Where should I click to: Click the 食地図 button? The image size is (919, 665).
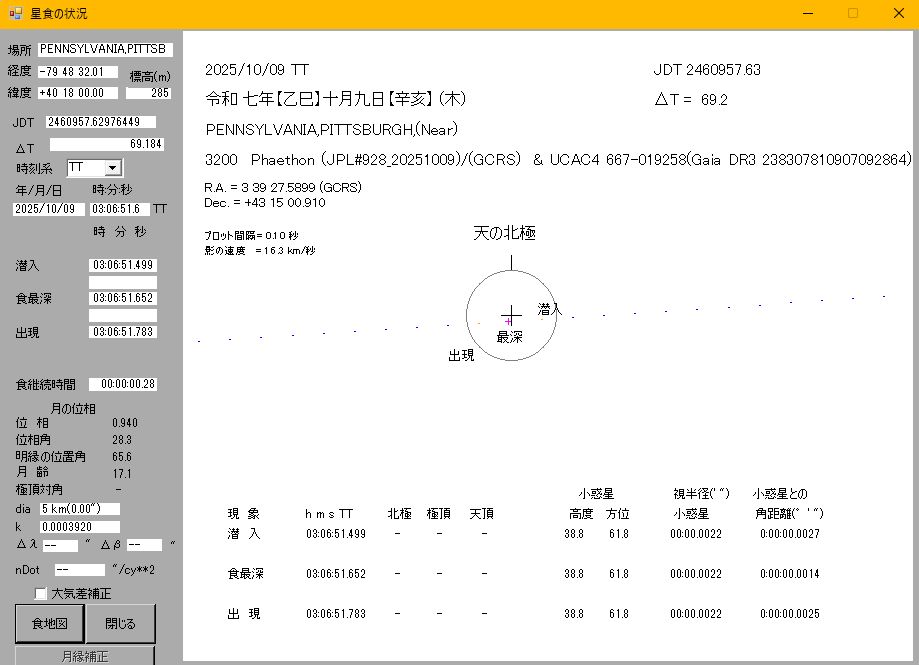pos(47,624)
